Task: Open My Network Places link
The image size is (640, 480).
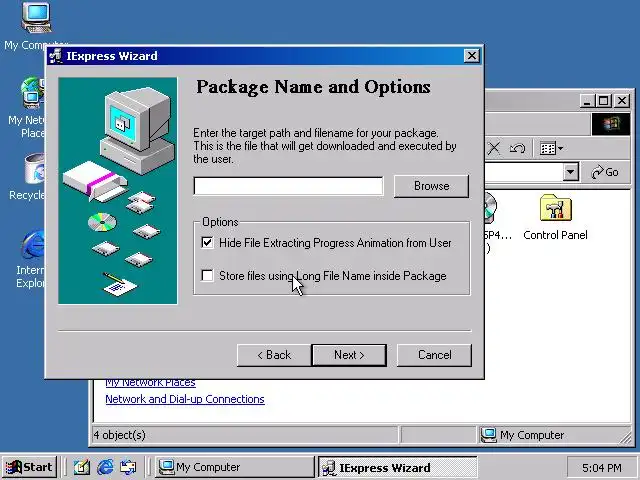Action: click(x=150, y=382)
